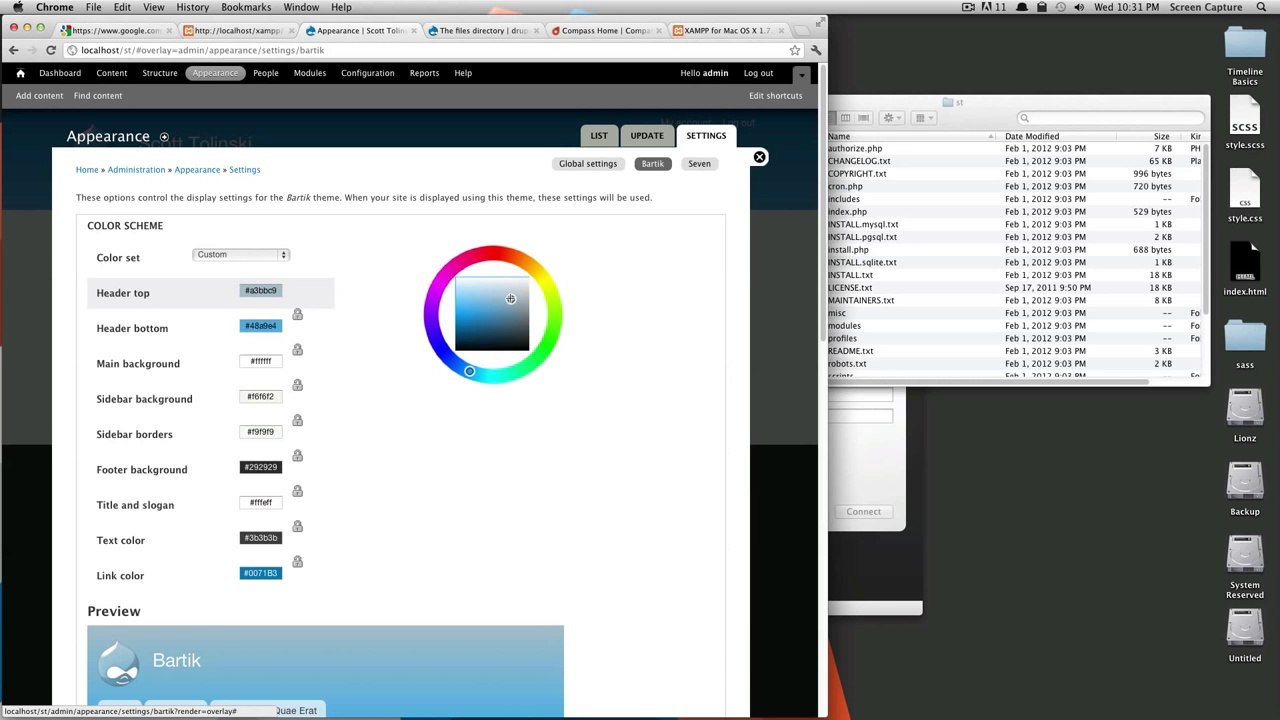Open Chrome's wrench settings menu
Screen dimensions: 1280x720
816,50
